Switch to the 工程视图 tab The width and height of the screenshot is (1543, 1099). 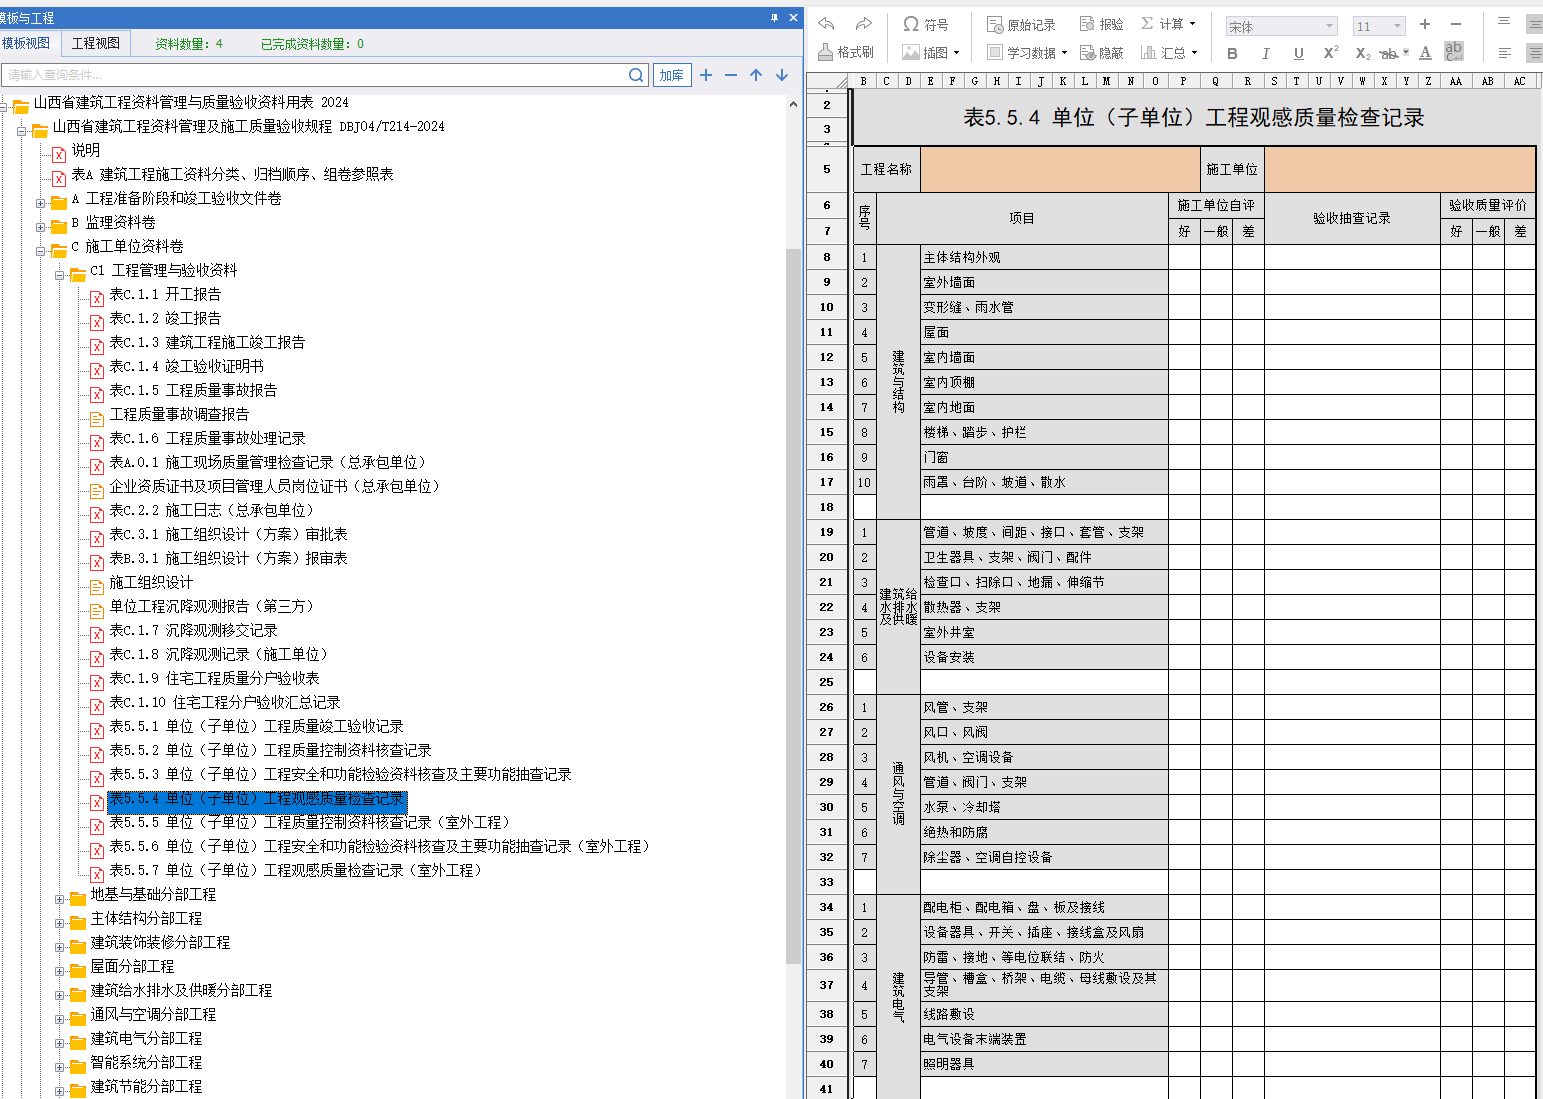point(96,43)
